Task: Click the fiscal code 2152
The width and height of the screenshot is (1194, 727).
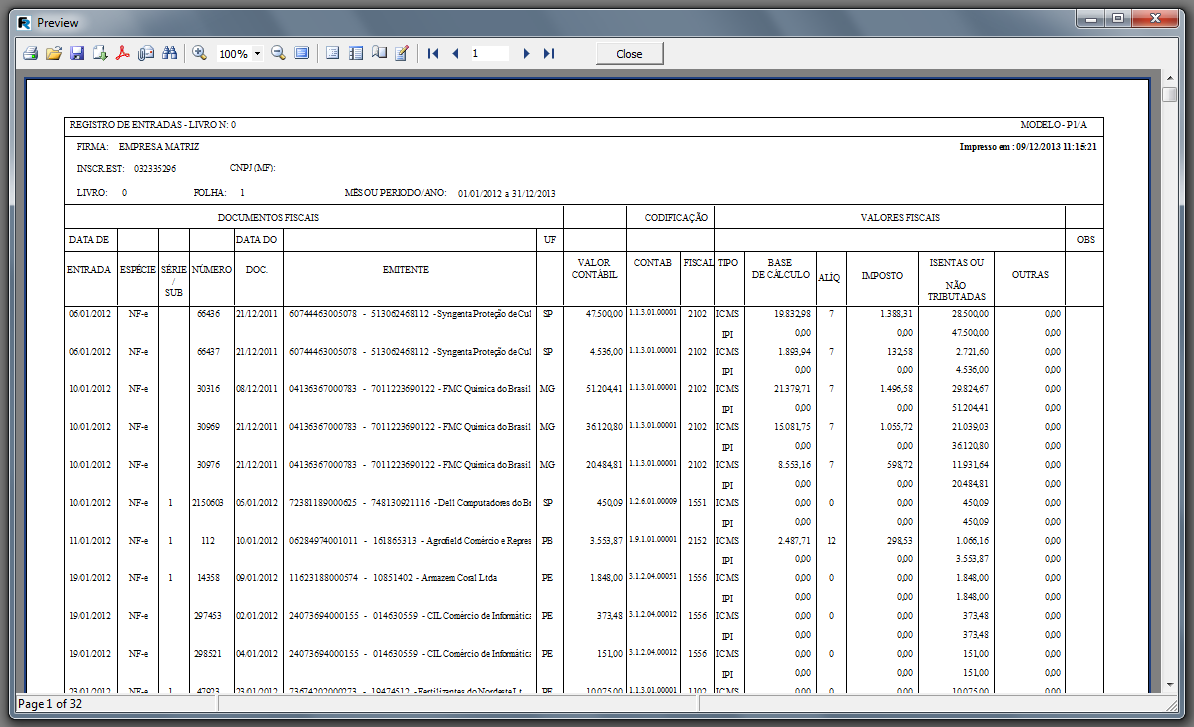Action: (x=697, y=541)
